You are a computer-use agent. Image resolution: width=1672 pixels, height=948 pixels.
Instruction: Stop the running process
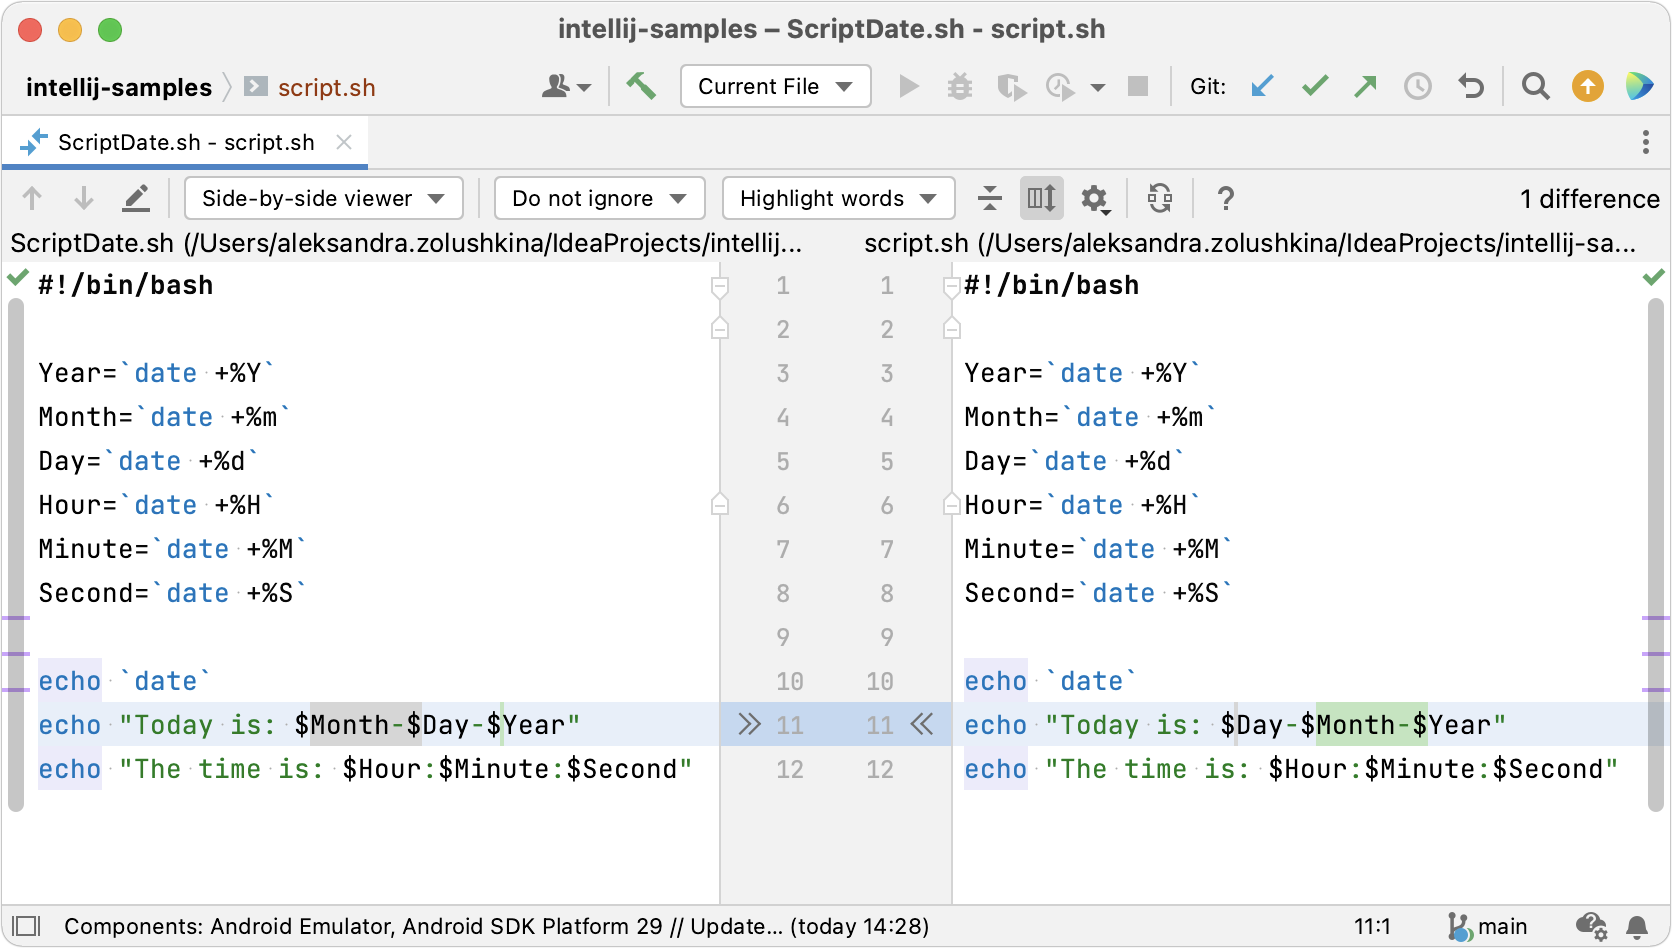tap(1138, 87)
